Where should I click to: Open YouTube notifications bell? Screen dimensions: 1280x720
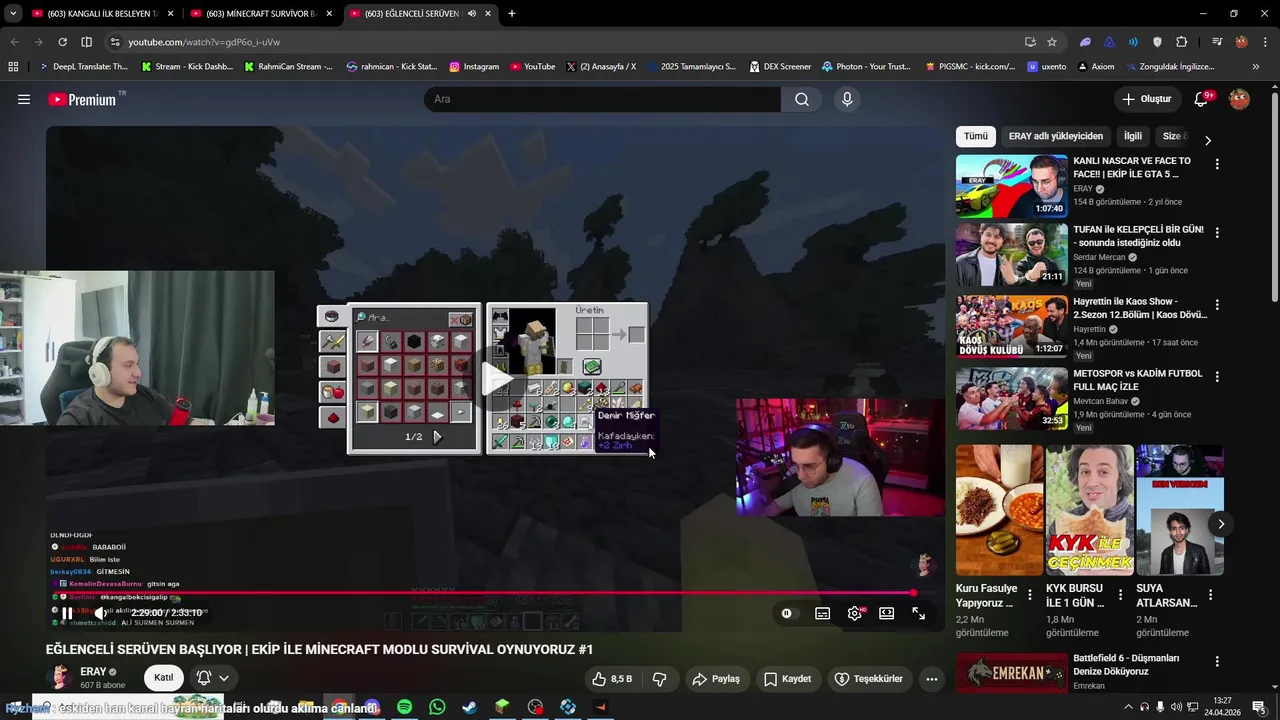click(1202, 99)
